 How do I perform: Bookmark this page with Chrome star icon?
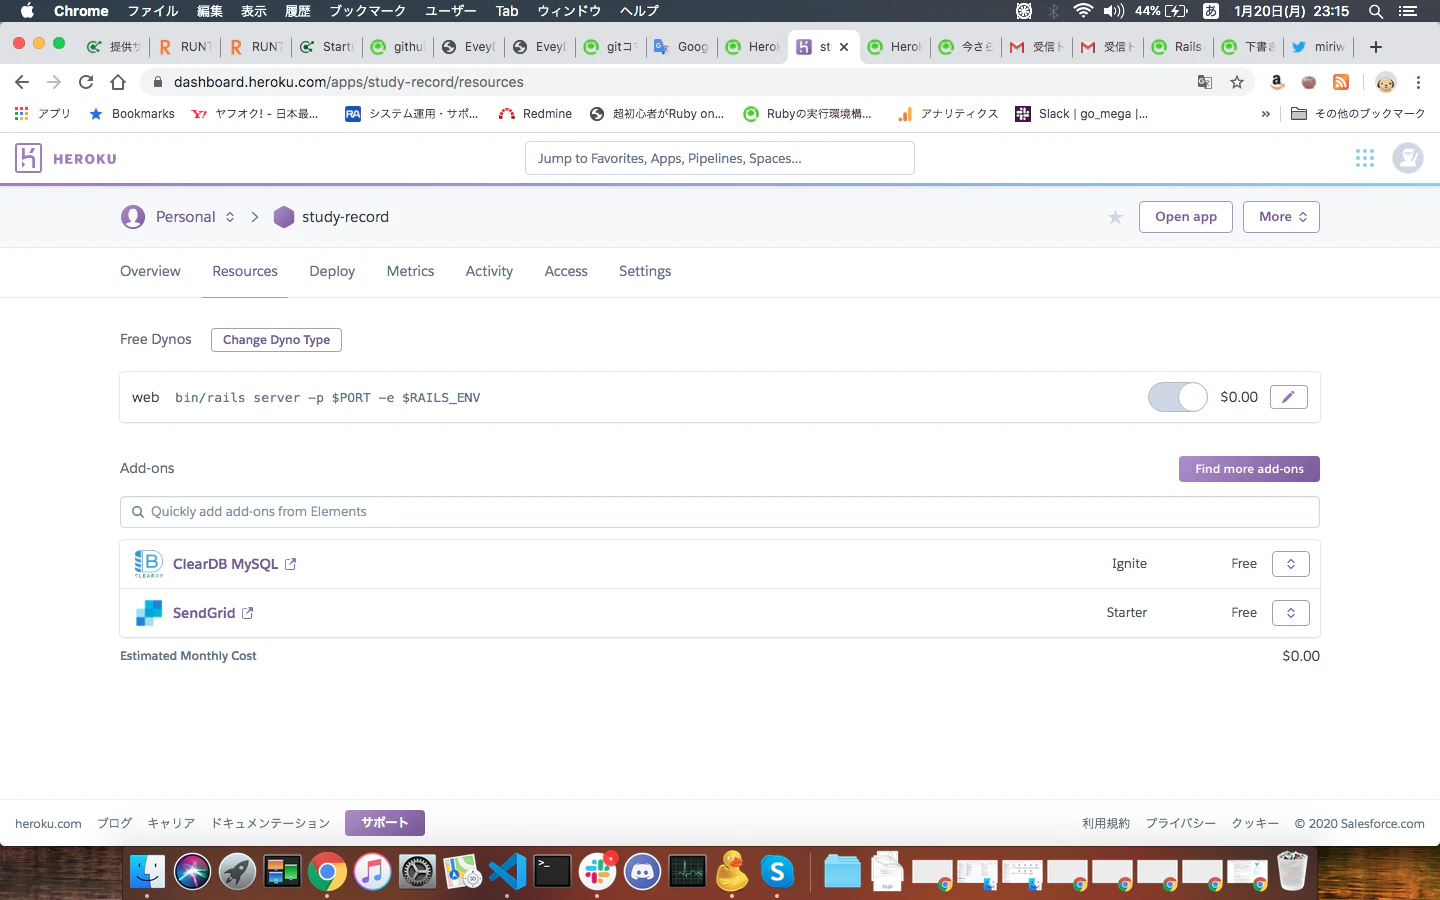1237,82
